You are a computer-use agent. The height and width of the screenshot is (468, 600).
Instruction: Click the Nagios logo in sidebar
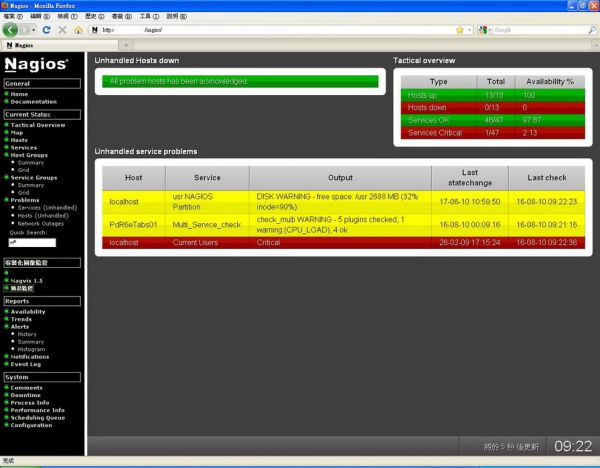tap(36, 64)
